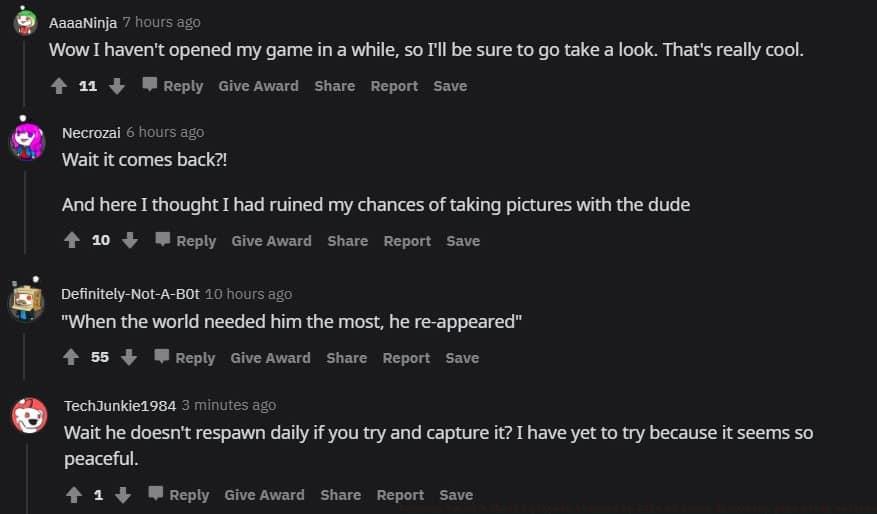The width and height of the screenshot is (877, 514).
Task: Click Definitely-Not-A-B0t's robot avatar
Action: point(27,300)
